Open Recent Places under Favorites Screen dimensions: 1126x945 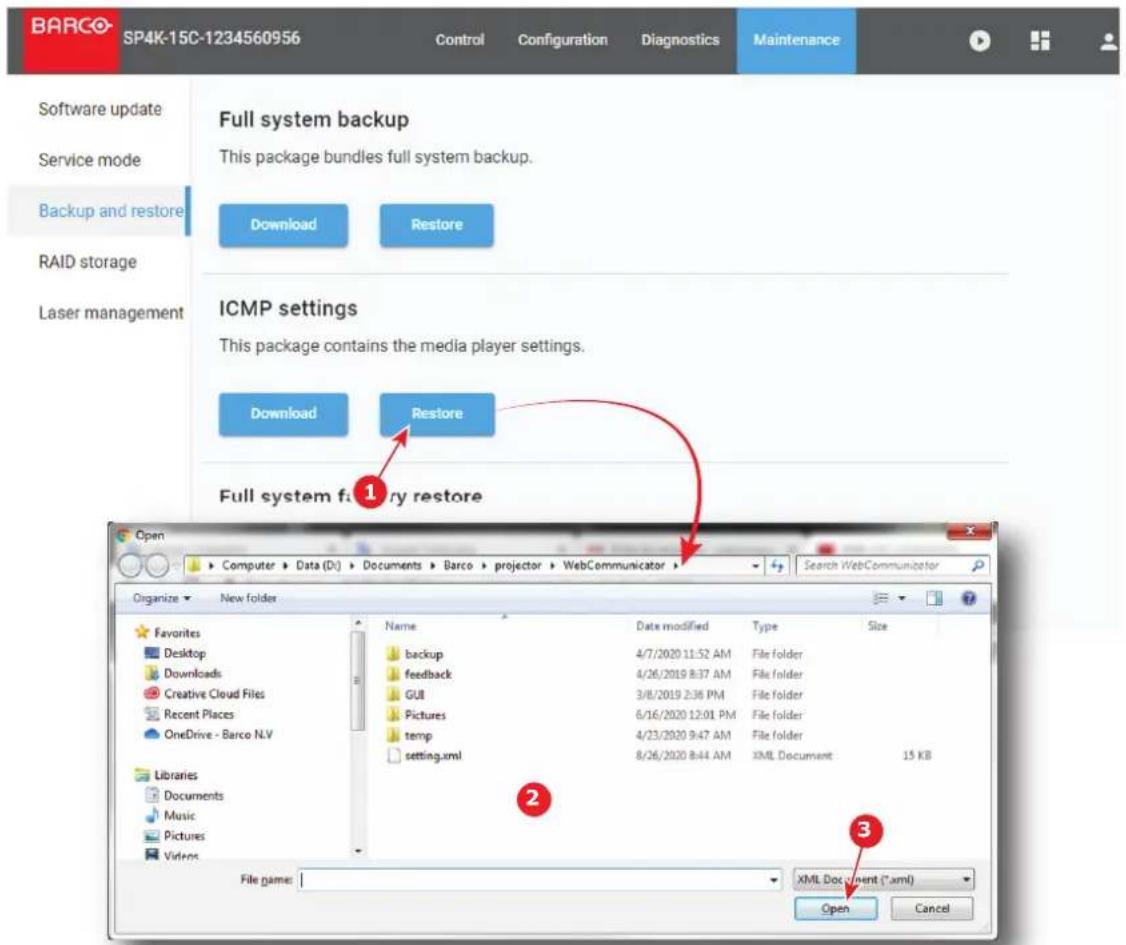[199, 714]
